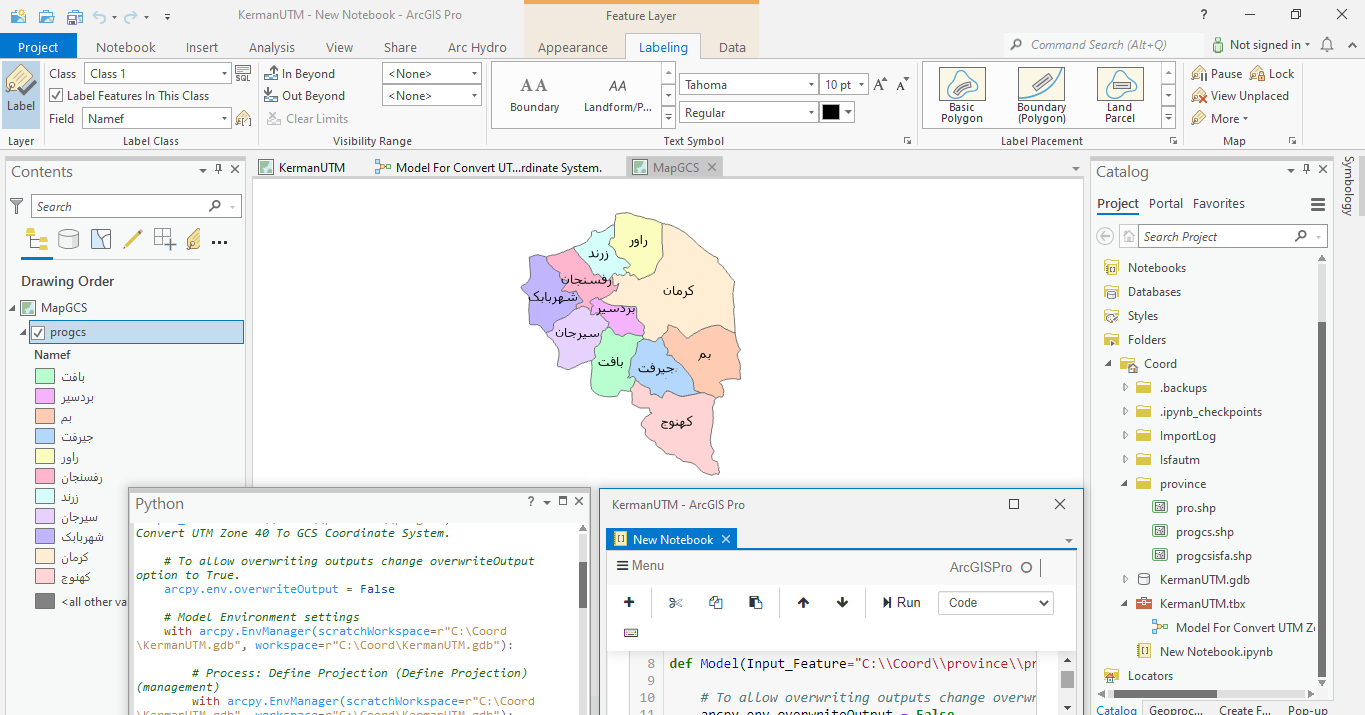Open the Analysis ribbon tab

coord(272,47)
